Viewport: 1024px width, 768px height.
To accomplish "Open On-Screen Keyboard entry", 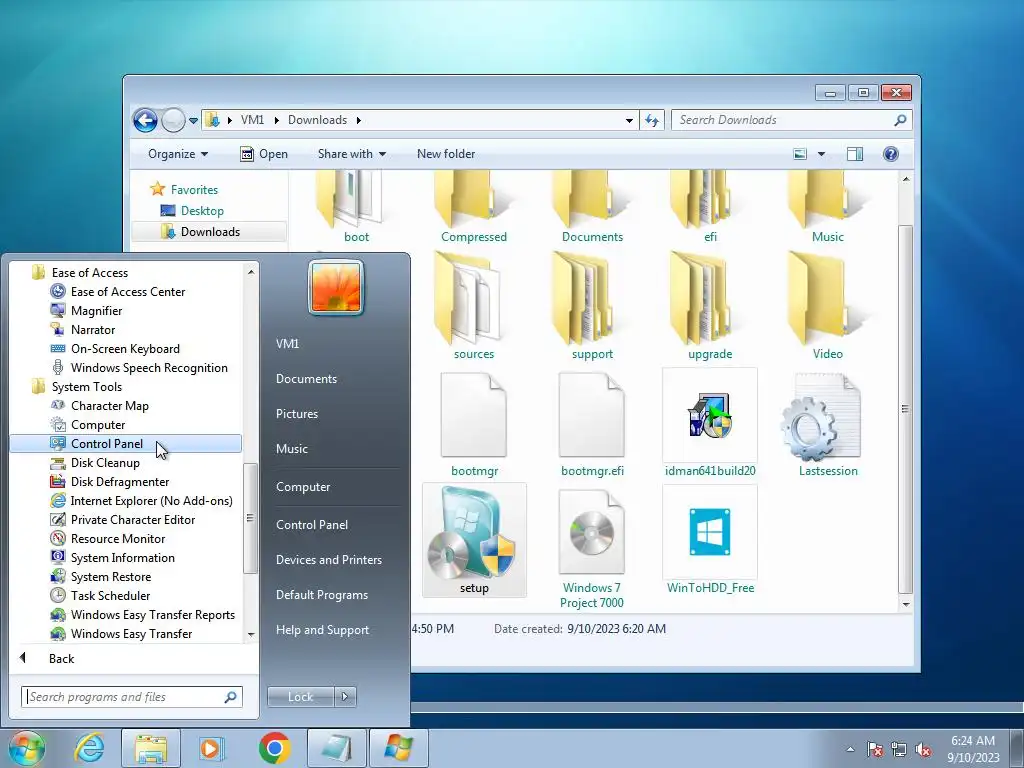I will (125, 349).
